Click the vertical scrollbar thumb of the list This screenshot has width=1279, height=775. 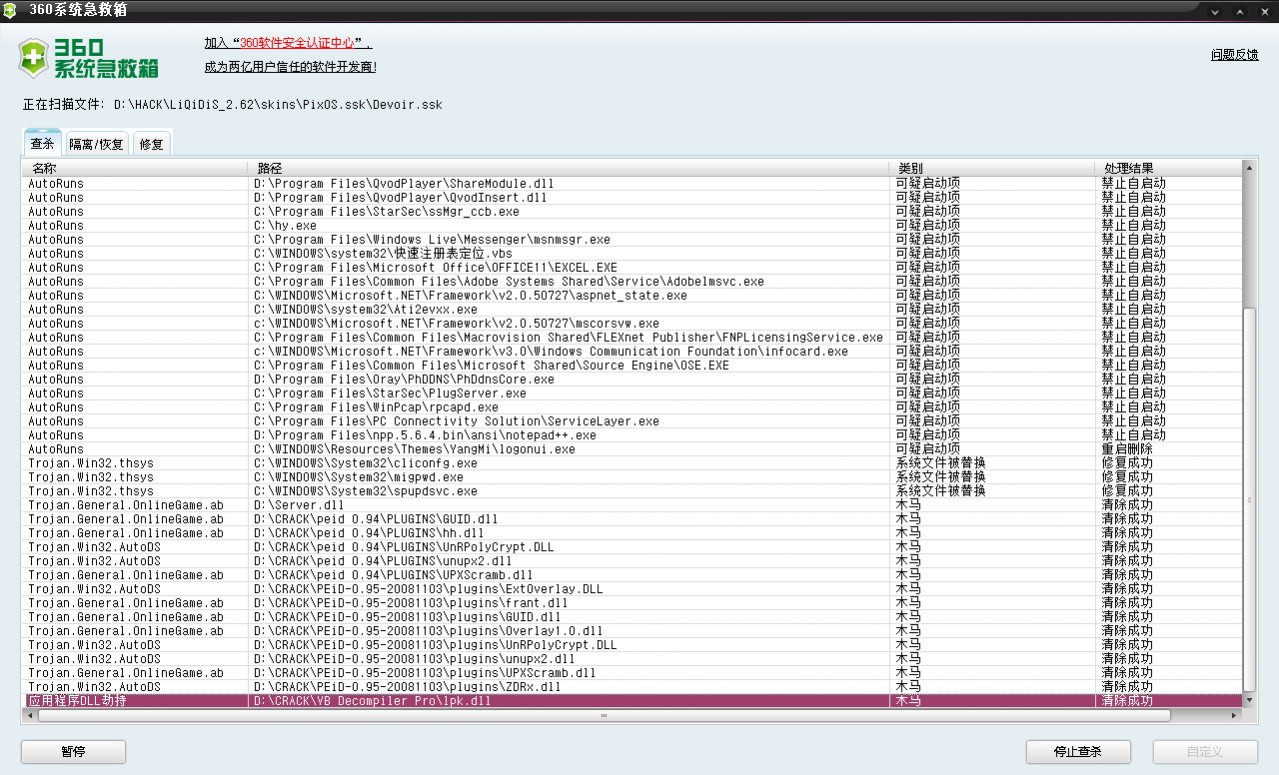(x=1249, y=498)
